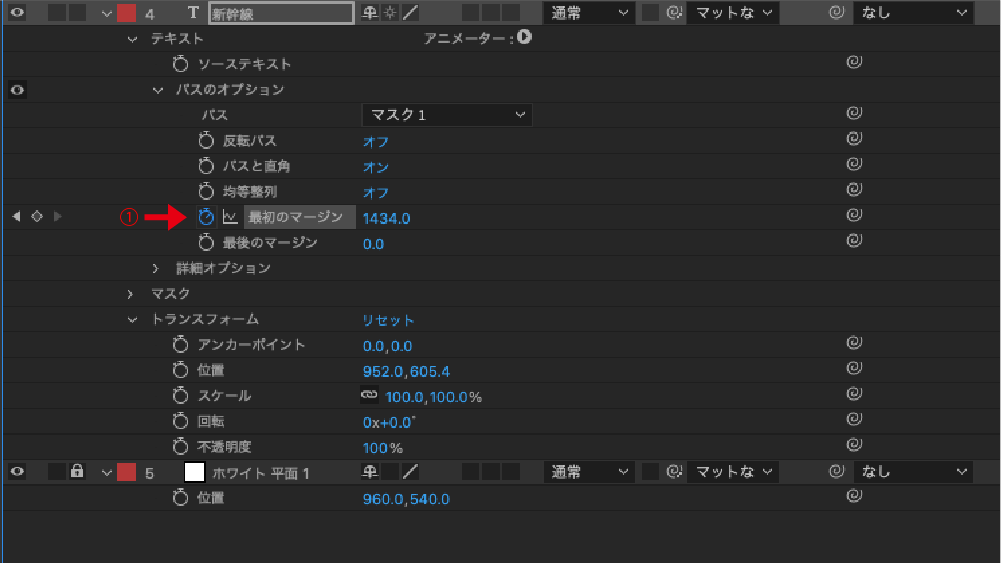Viewport: 1001px width, 563px height.
Task: Collapse layer 5 ホワイト 平面 1 twirl
Action: click(107, 473)
